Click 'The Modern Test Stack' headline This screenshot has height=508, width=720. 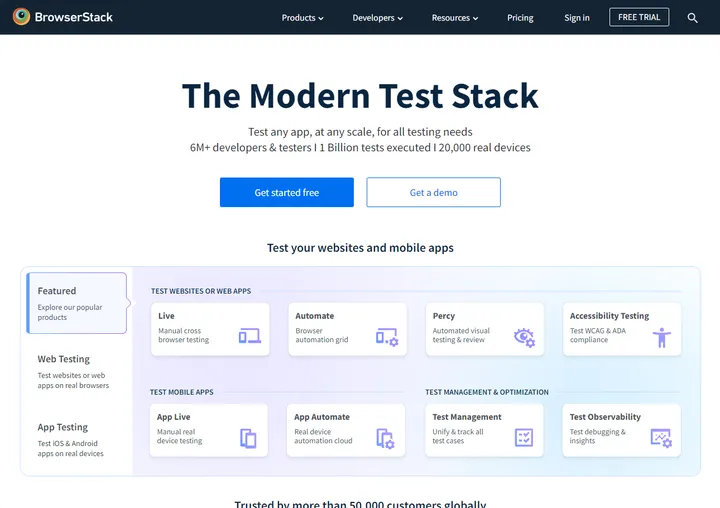point(360,96)
